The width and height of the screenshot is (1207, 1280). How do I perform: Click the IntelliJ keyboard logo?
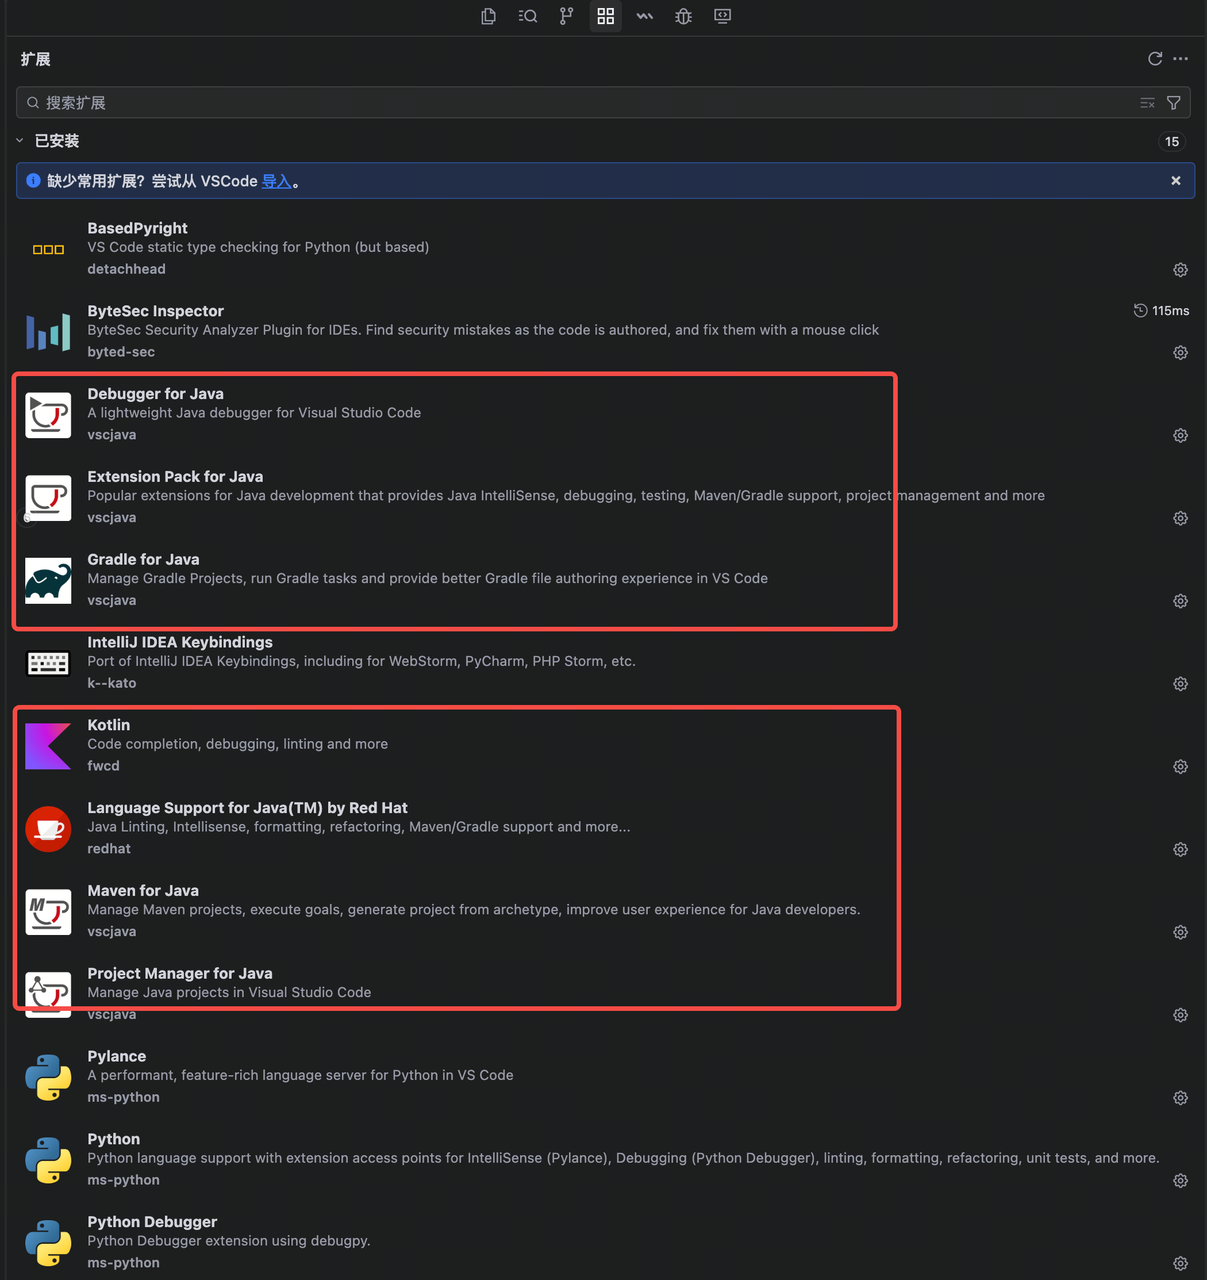tap(48, 663)
